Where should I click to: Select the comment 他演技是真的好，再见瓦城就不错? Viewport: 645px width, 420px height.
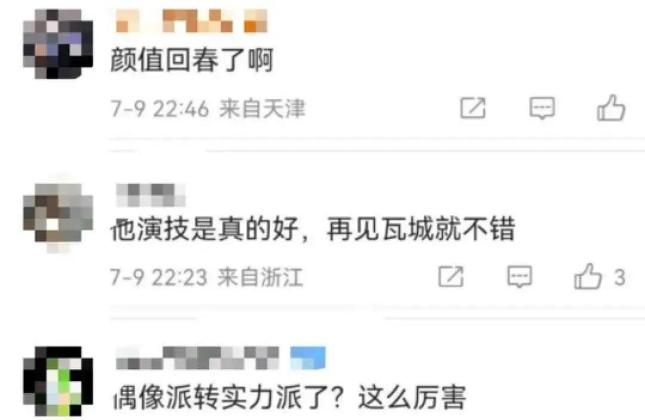click(x=313, y=229)
